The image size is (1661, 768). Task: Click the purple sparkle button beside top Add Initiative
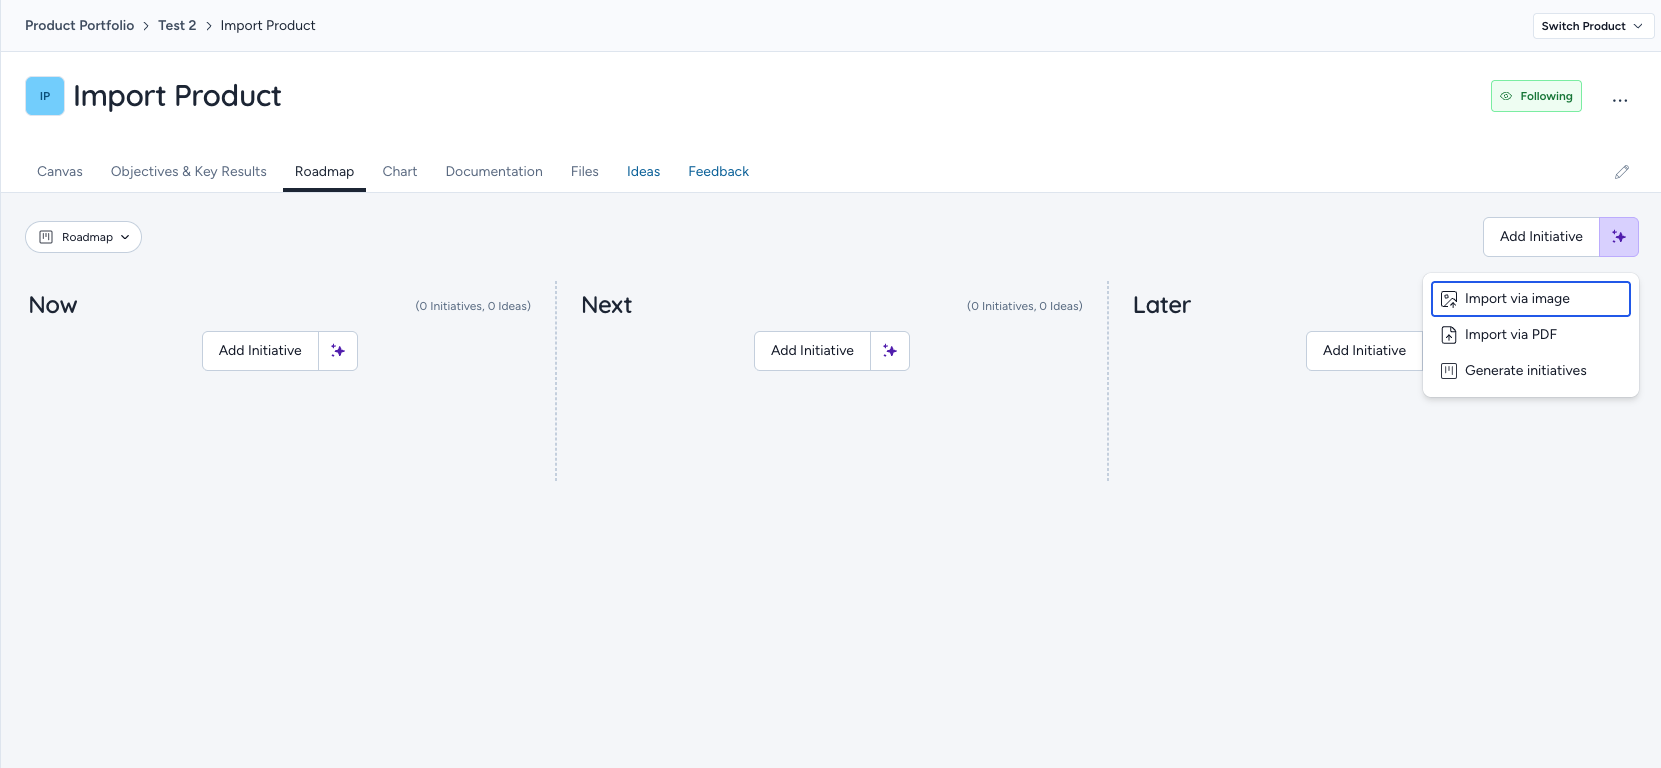point(1619,237)
